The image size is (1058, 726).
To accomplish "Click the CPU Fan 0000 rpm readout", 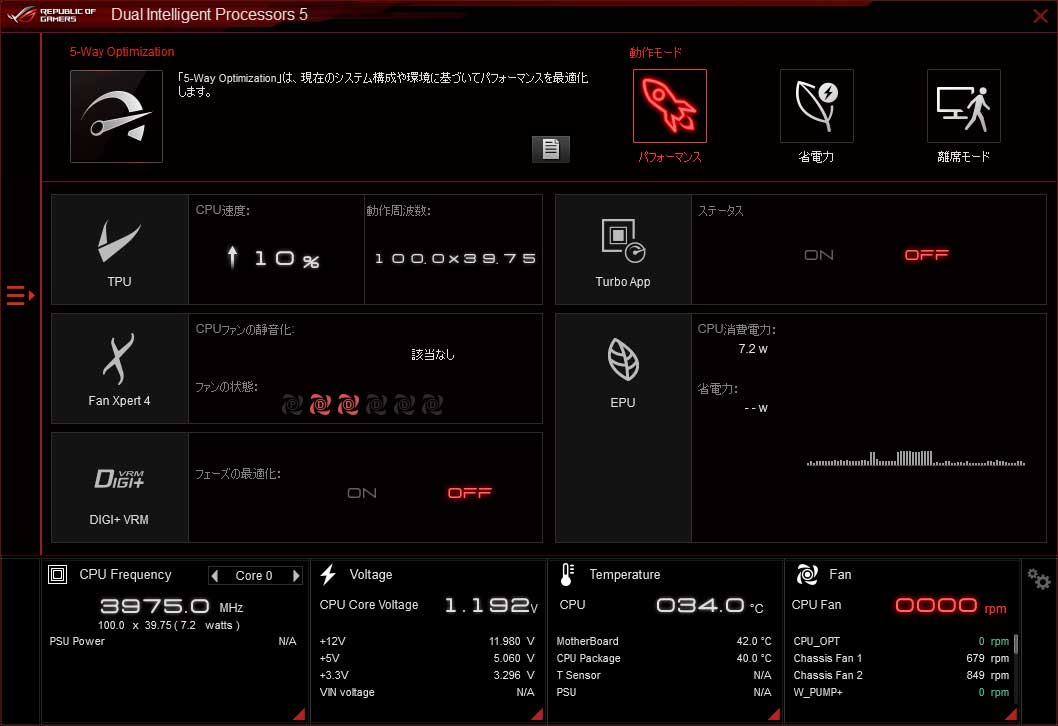I will tap(951, 606).
